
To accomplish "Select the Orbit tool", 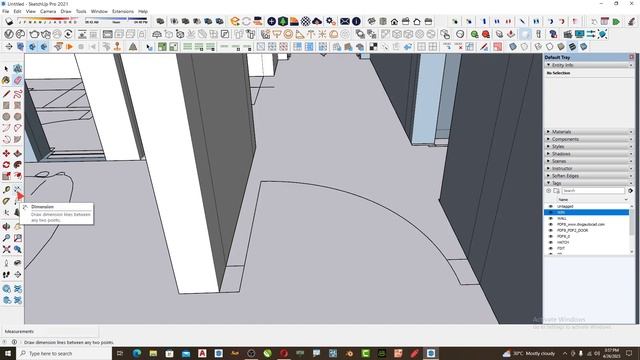I will [x=6, y=227].
